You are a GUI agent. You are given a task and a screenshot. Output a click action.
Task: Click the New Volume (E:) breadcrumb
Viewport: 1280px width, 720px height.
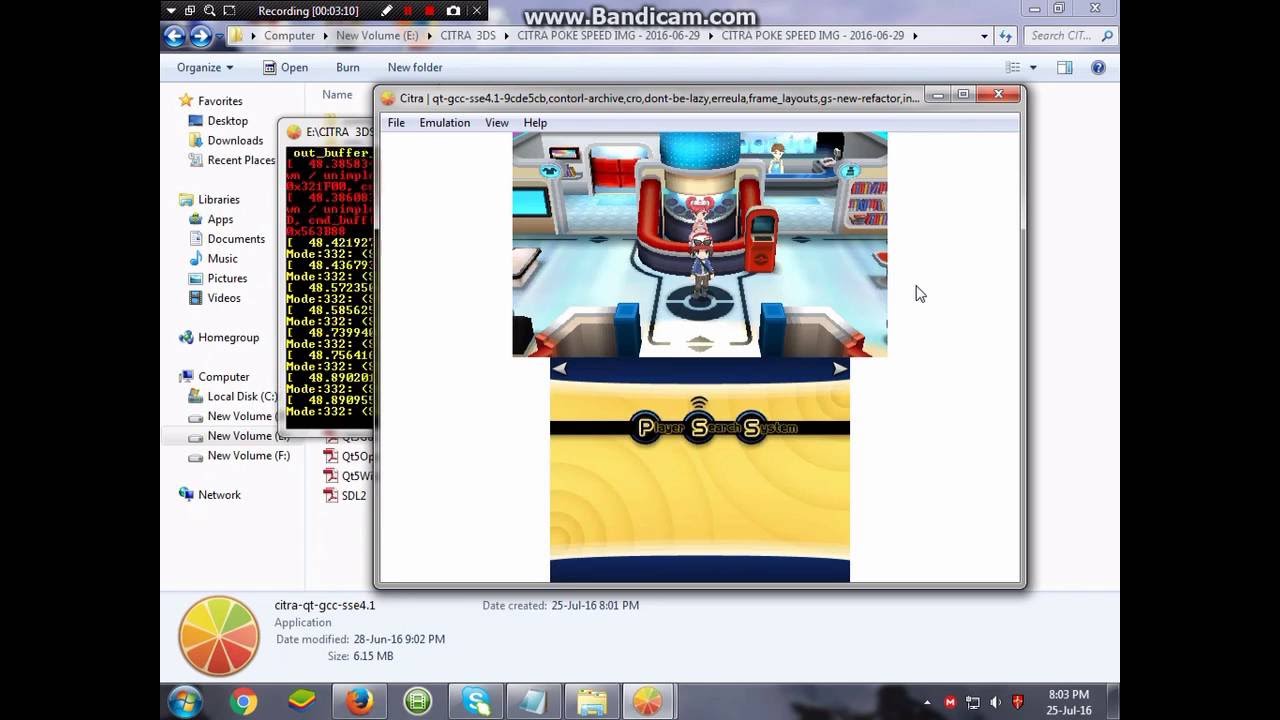pyautogui.click(x=377, y=36)
